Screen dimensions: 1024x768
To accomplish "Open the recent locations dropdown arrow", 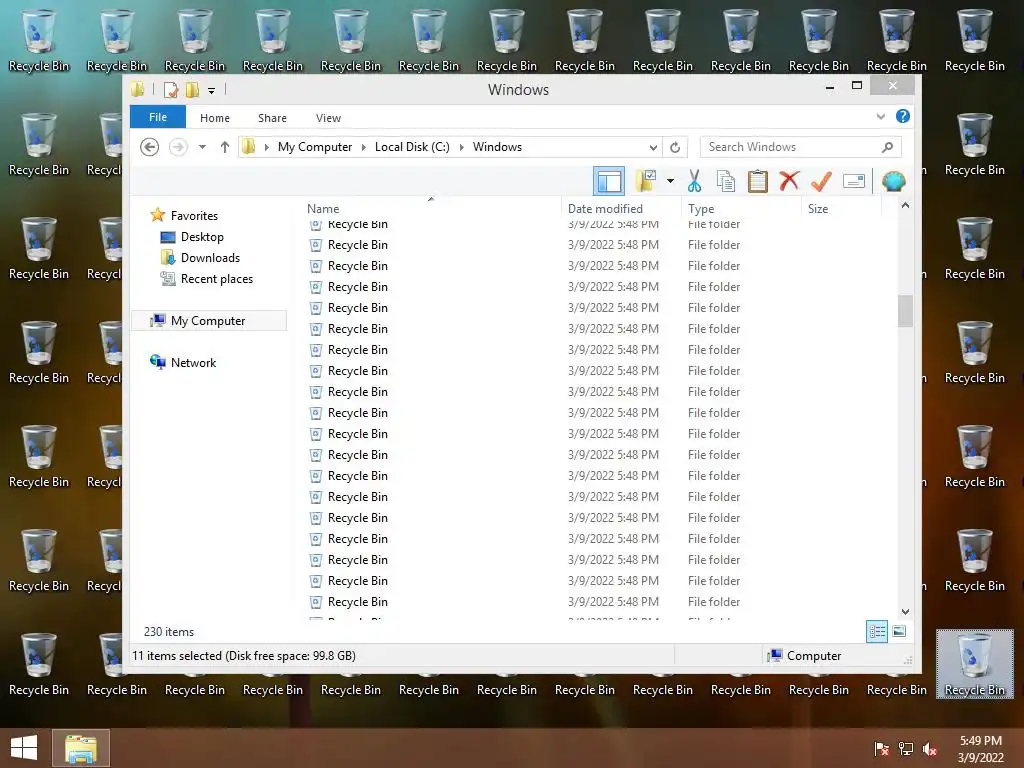I will [202, 147].
